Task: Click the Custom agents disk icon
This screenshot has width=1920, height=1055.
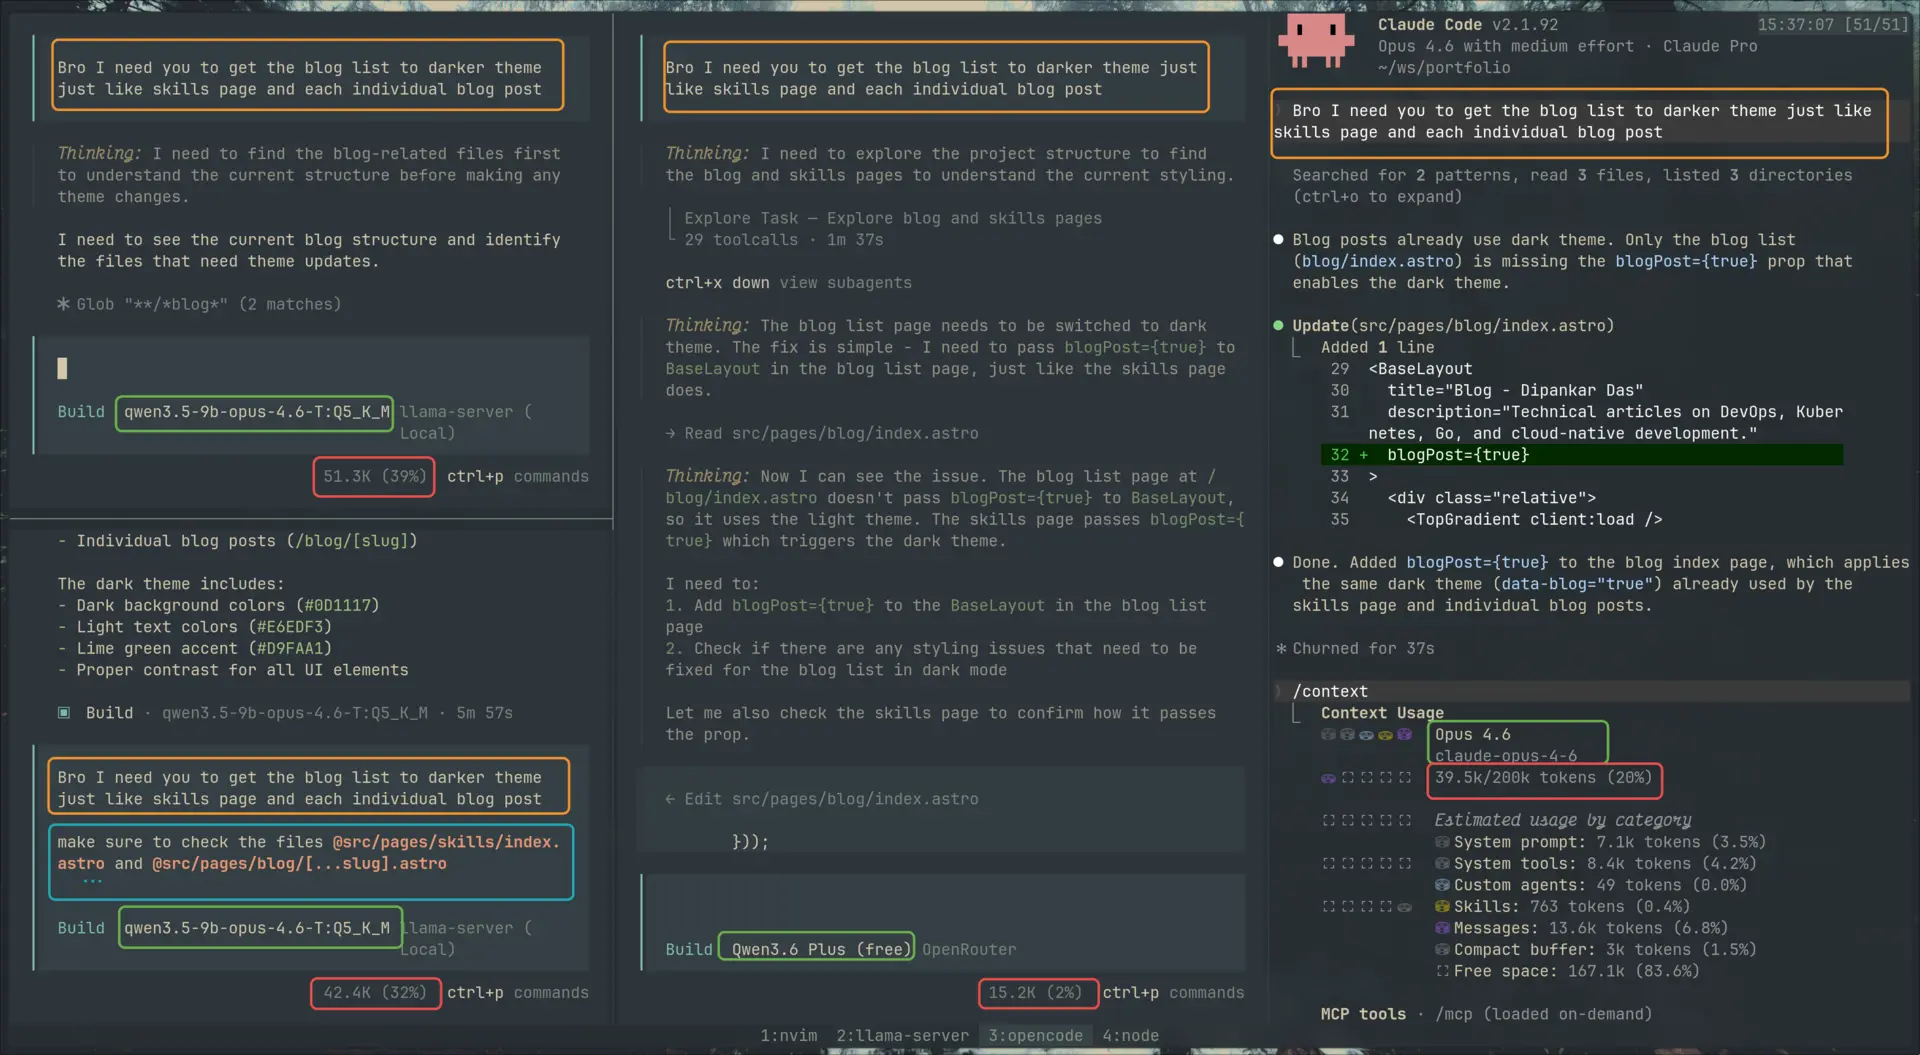Action: pos(1443,885)
